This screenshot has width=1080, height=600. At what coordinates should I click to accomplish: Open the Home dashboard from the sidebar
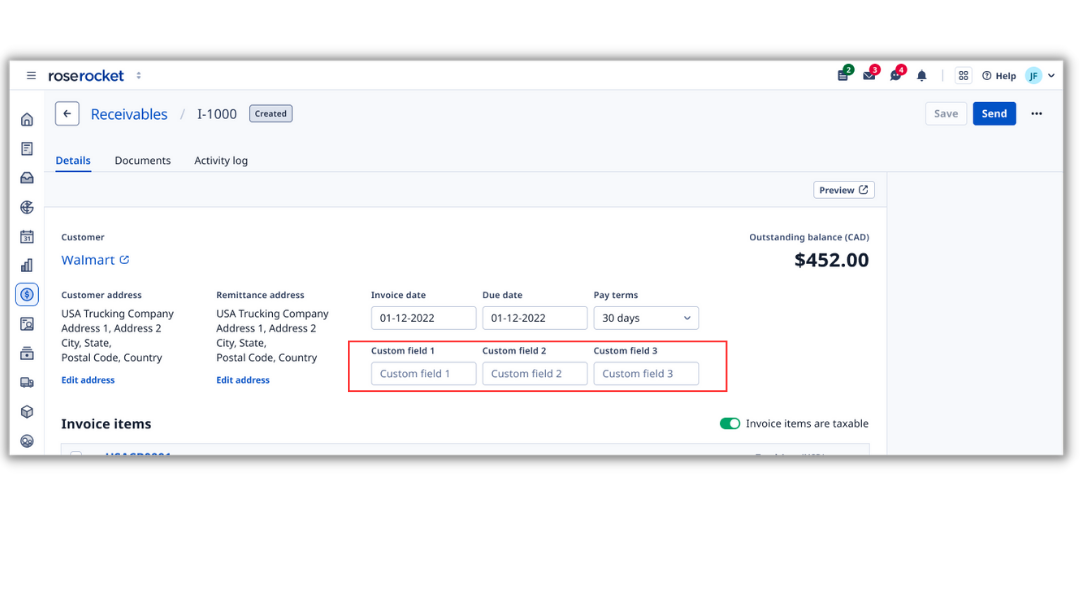(27, 118)
